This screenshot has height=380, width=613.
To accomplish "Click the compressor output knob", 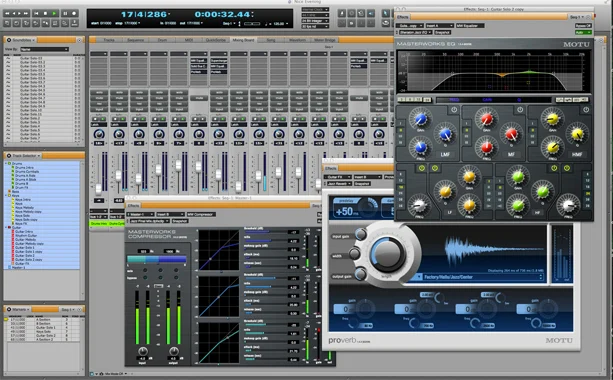I will [174, 350].
